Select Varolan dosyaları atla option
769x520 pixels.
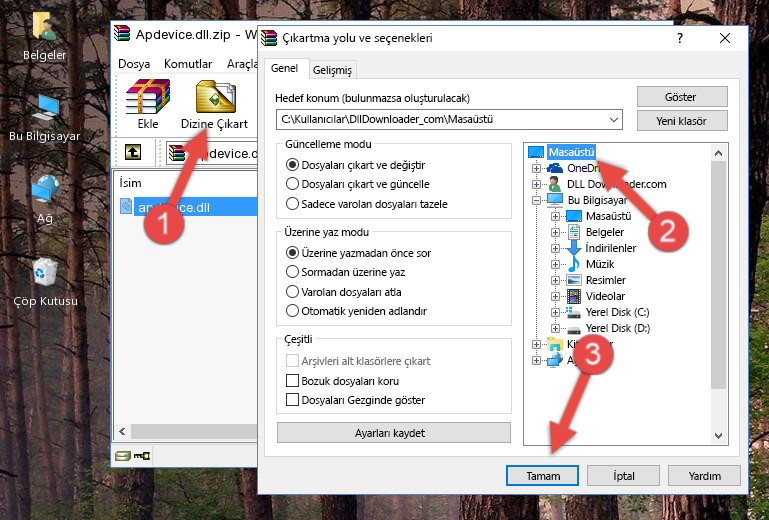(292, 291)
